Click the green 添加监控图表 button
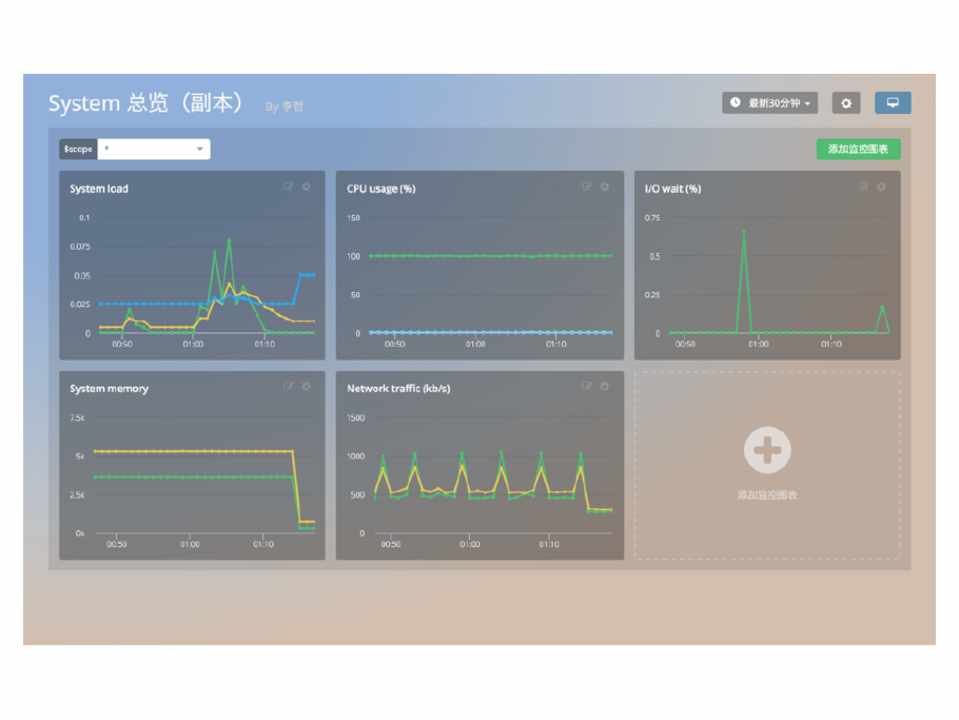Screen dimensions: 959x720 858,149
